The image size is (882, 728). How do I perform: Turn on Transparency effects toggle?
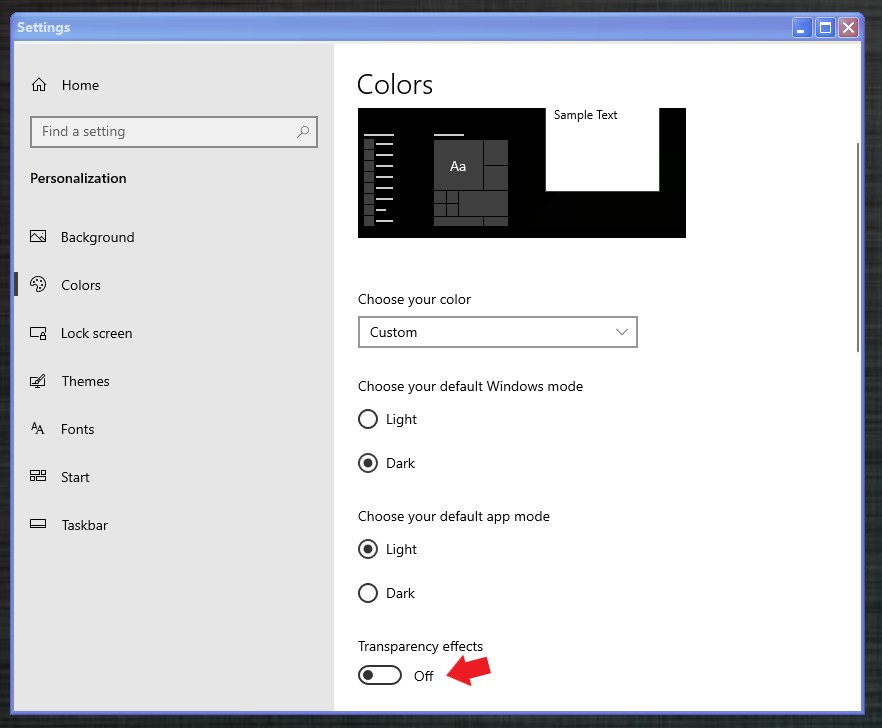coord(380,676)
